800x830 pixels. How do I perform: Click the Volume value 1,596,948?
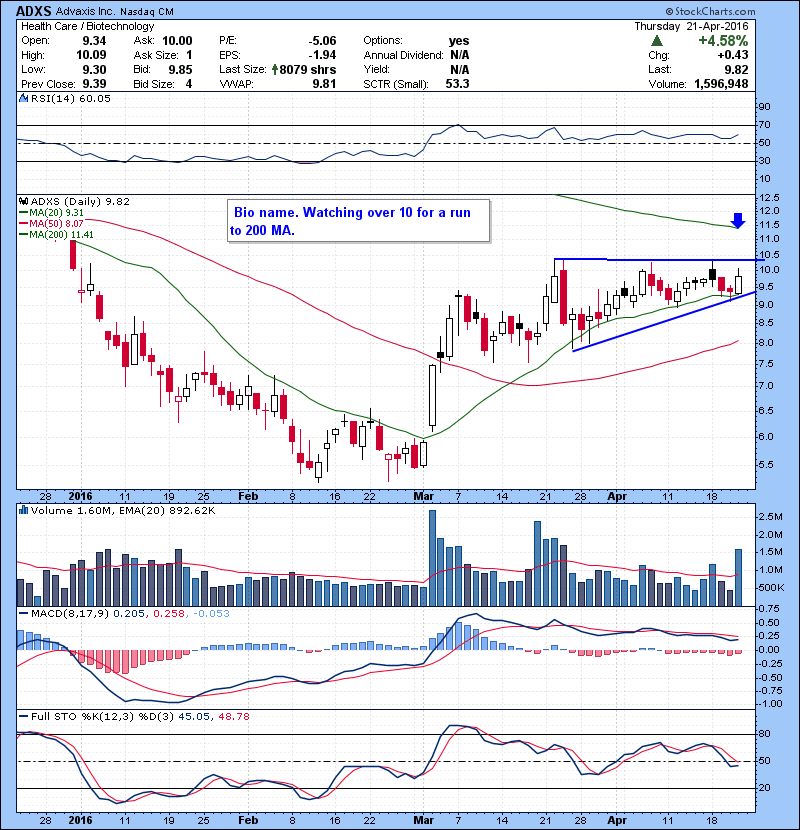click(x=721, y=84)
